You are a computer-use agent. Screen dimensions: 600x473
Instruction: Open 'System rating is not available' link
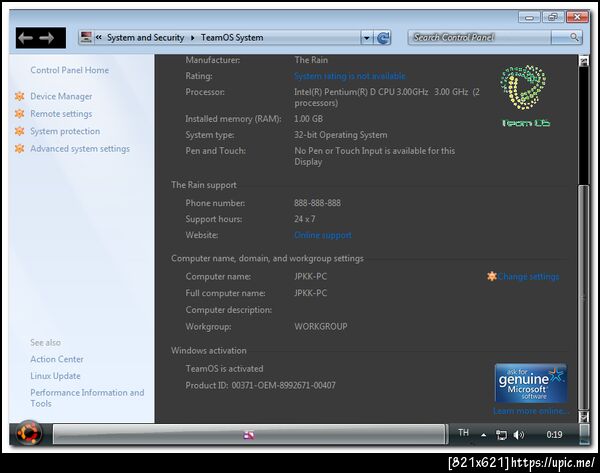(350, 76)
